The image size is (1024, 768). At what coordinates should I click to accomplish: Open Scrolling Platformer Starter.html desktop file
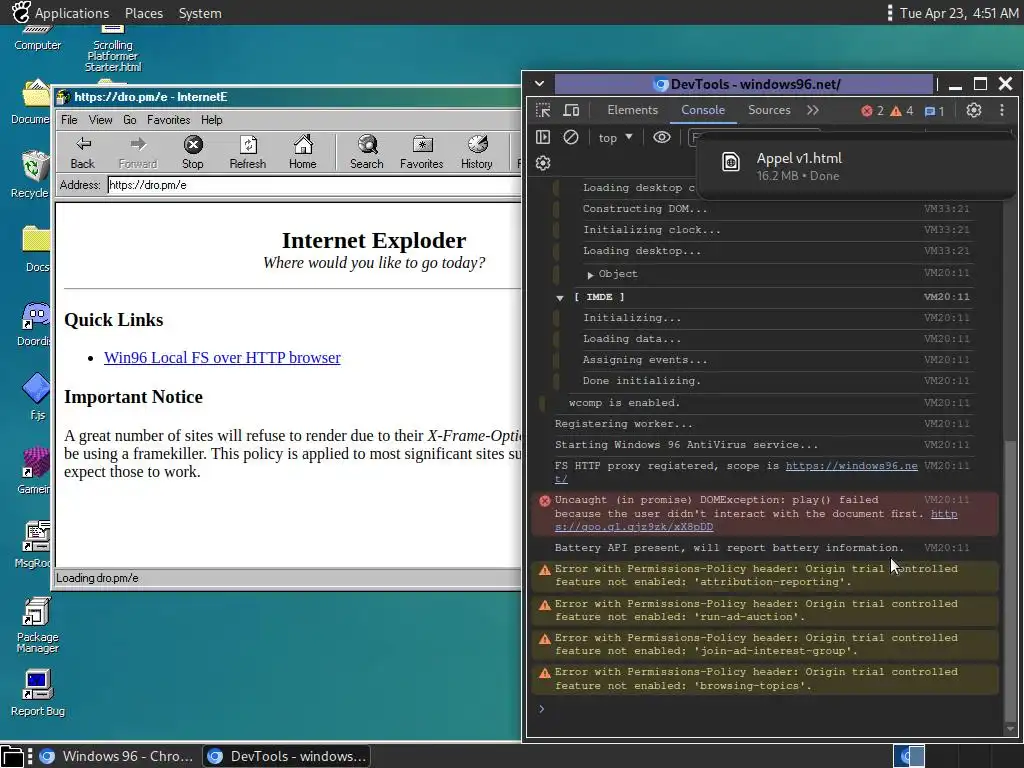click(x=112, y=50)
